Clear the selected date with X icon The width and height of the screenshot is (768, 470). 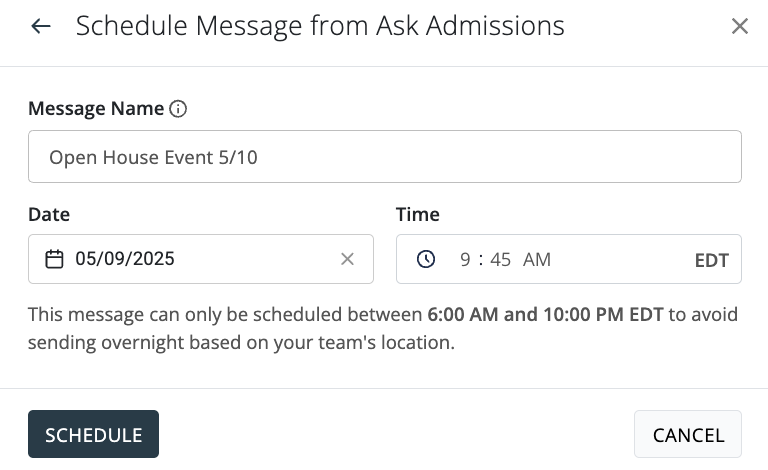347,259
